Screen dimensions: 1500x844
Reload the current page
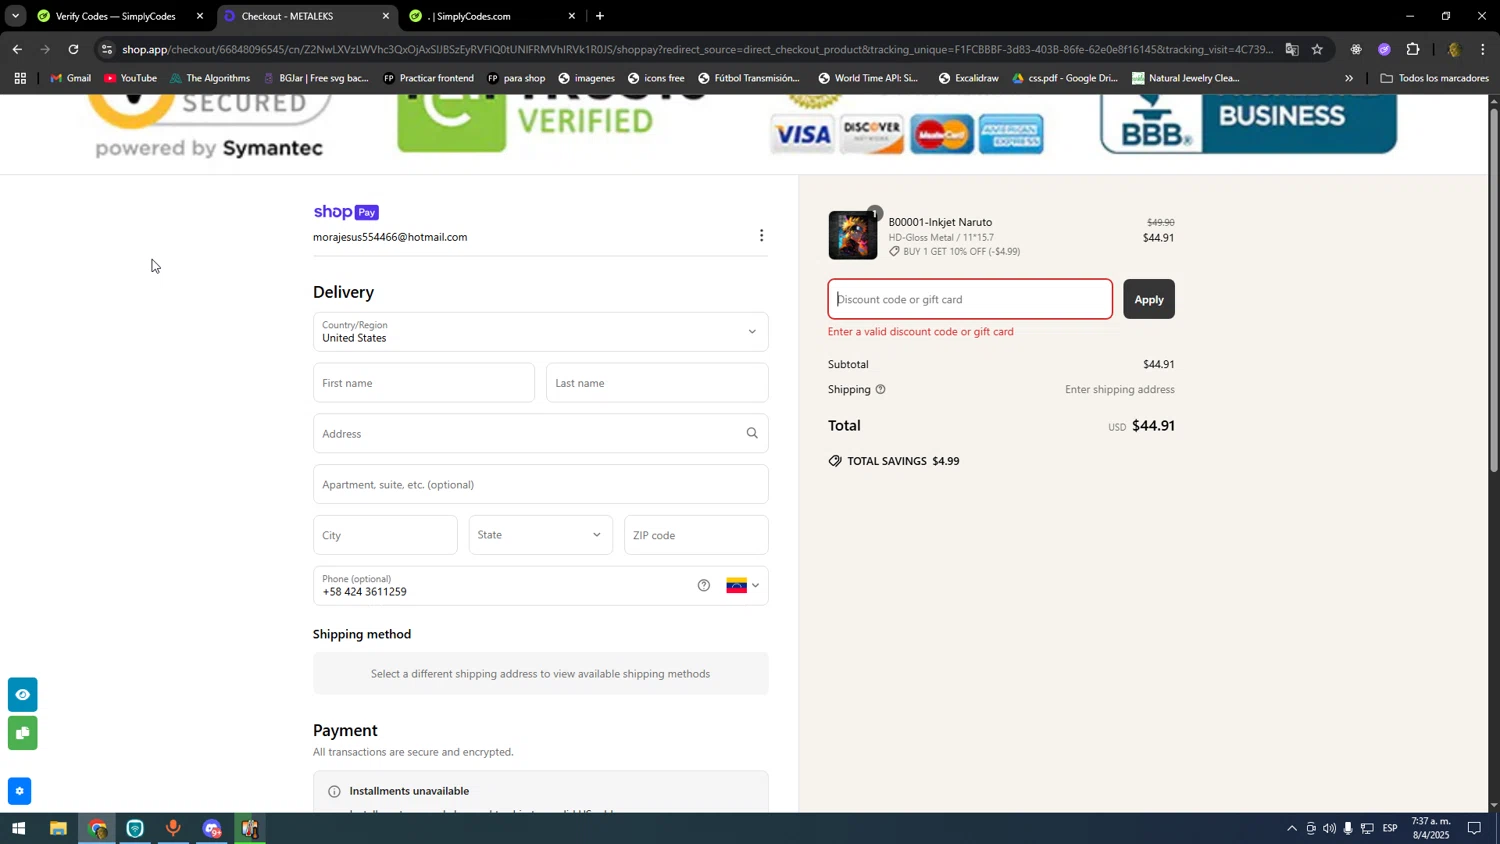point(73,49)
